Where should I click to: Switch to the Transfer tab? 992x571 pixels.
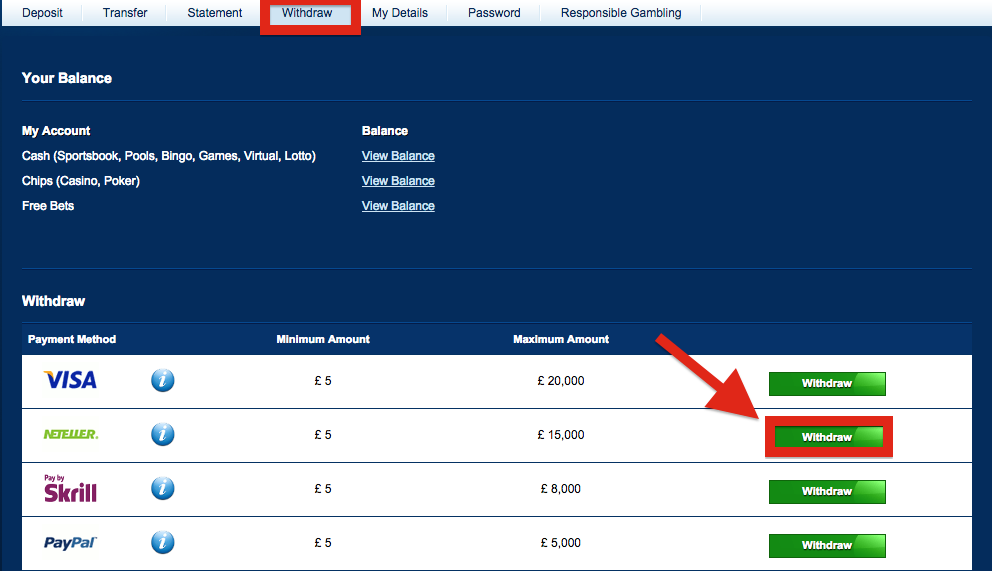tap(125, 13)
